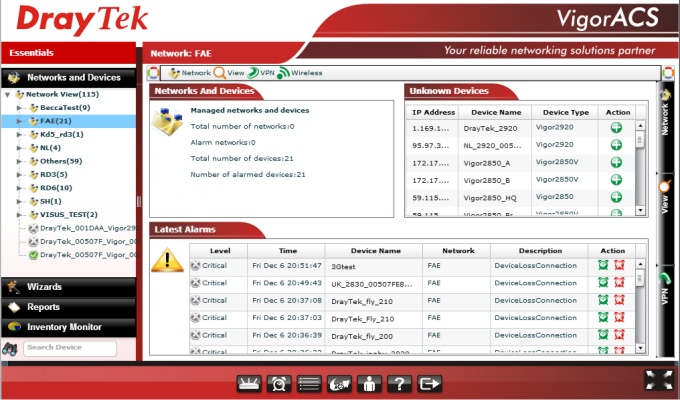
Task: Select the RD6(10) network in tree
Action: (x=56, y=188)
